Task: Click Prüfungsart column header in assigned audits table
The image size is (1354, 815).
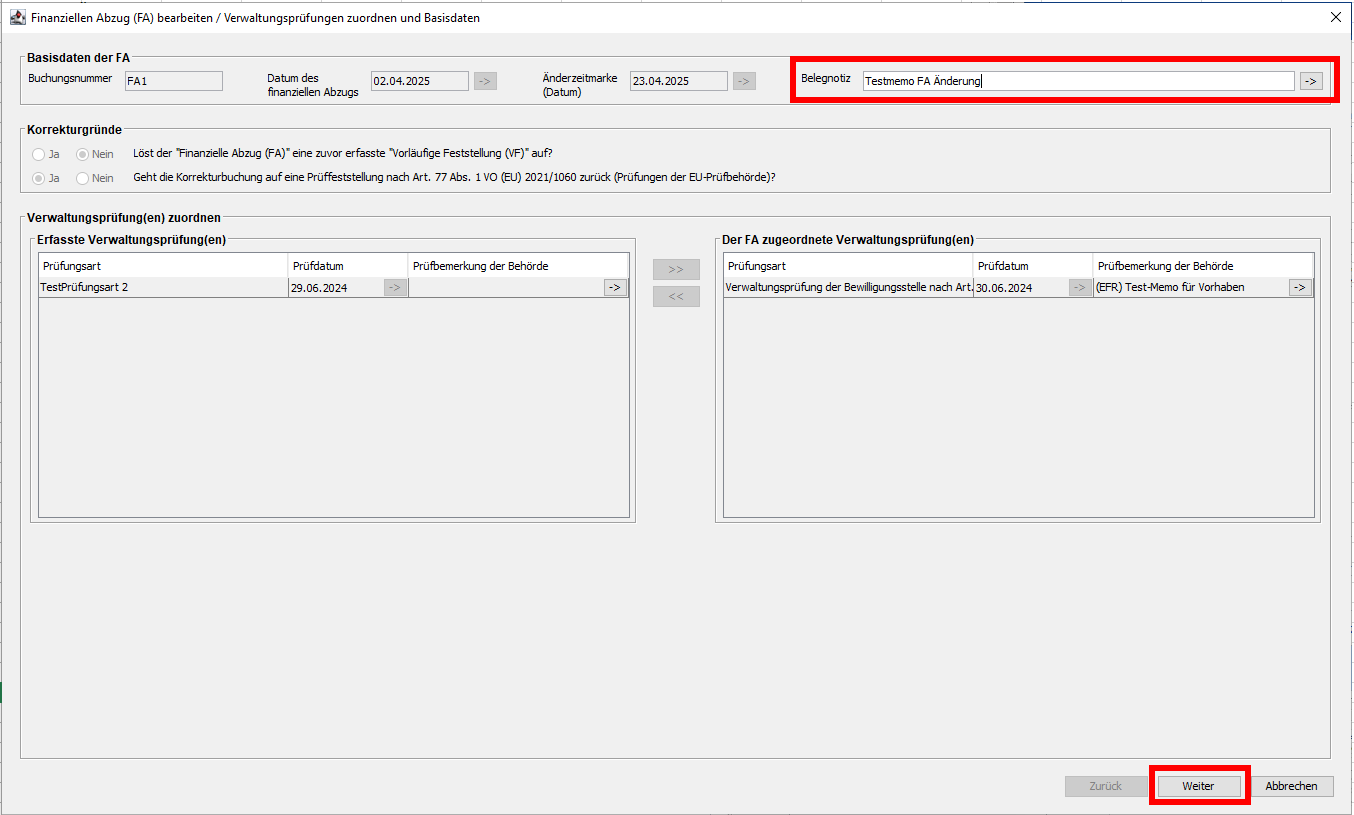Action: click(x=846, y=266)
